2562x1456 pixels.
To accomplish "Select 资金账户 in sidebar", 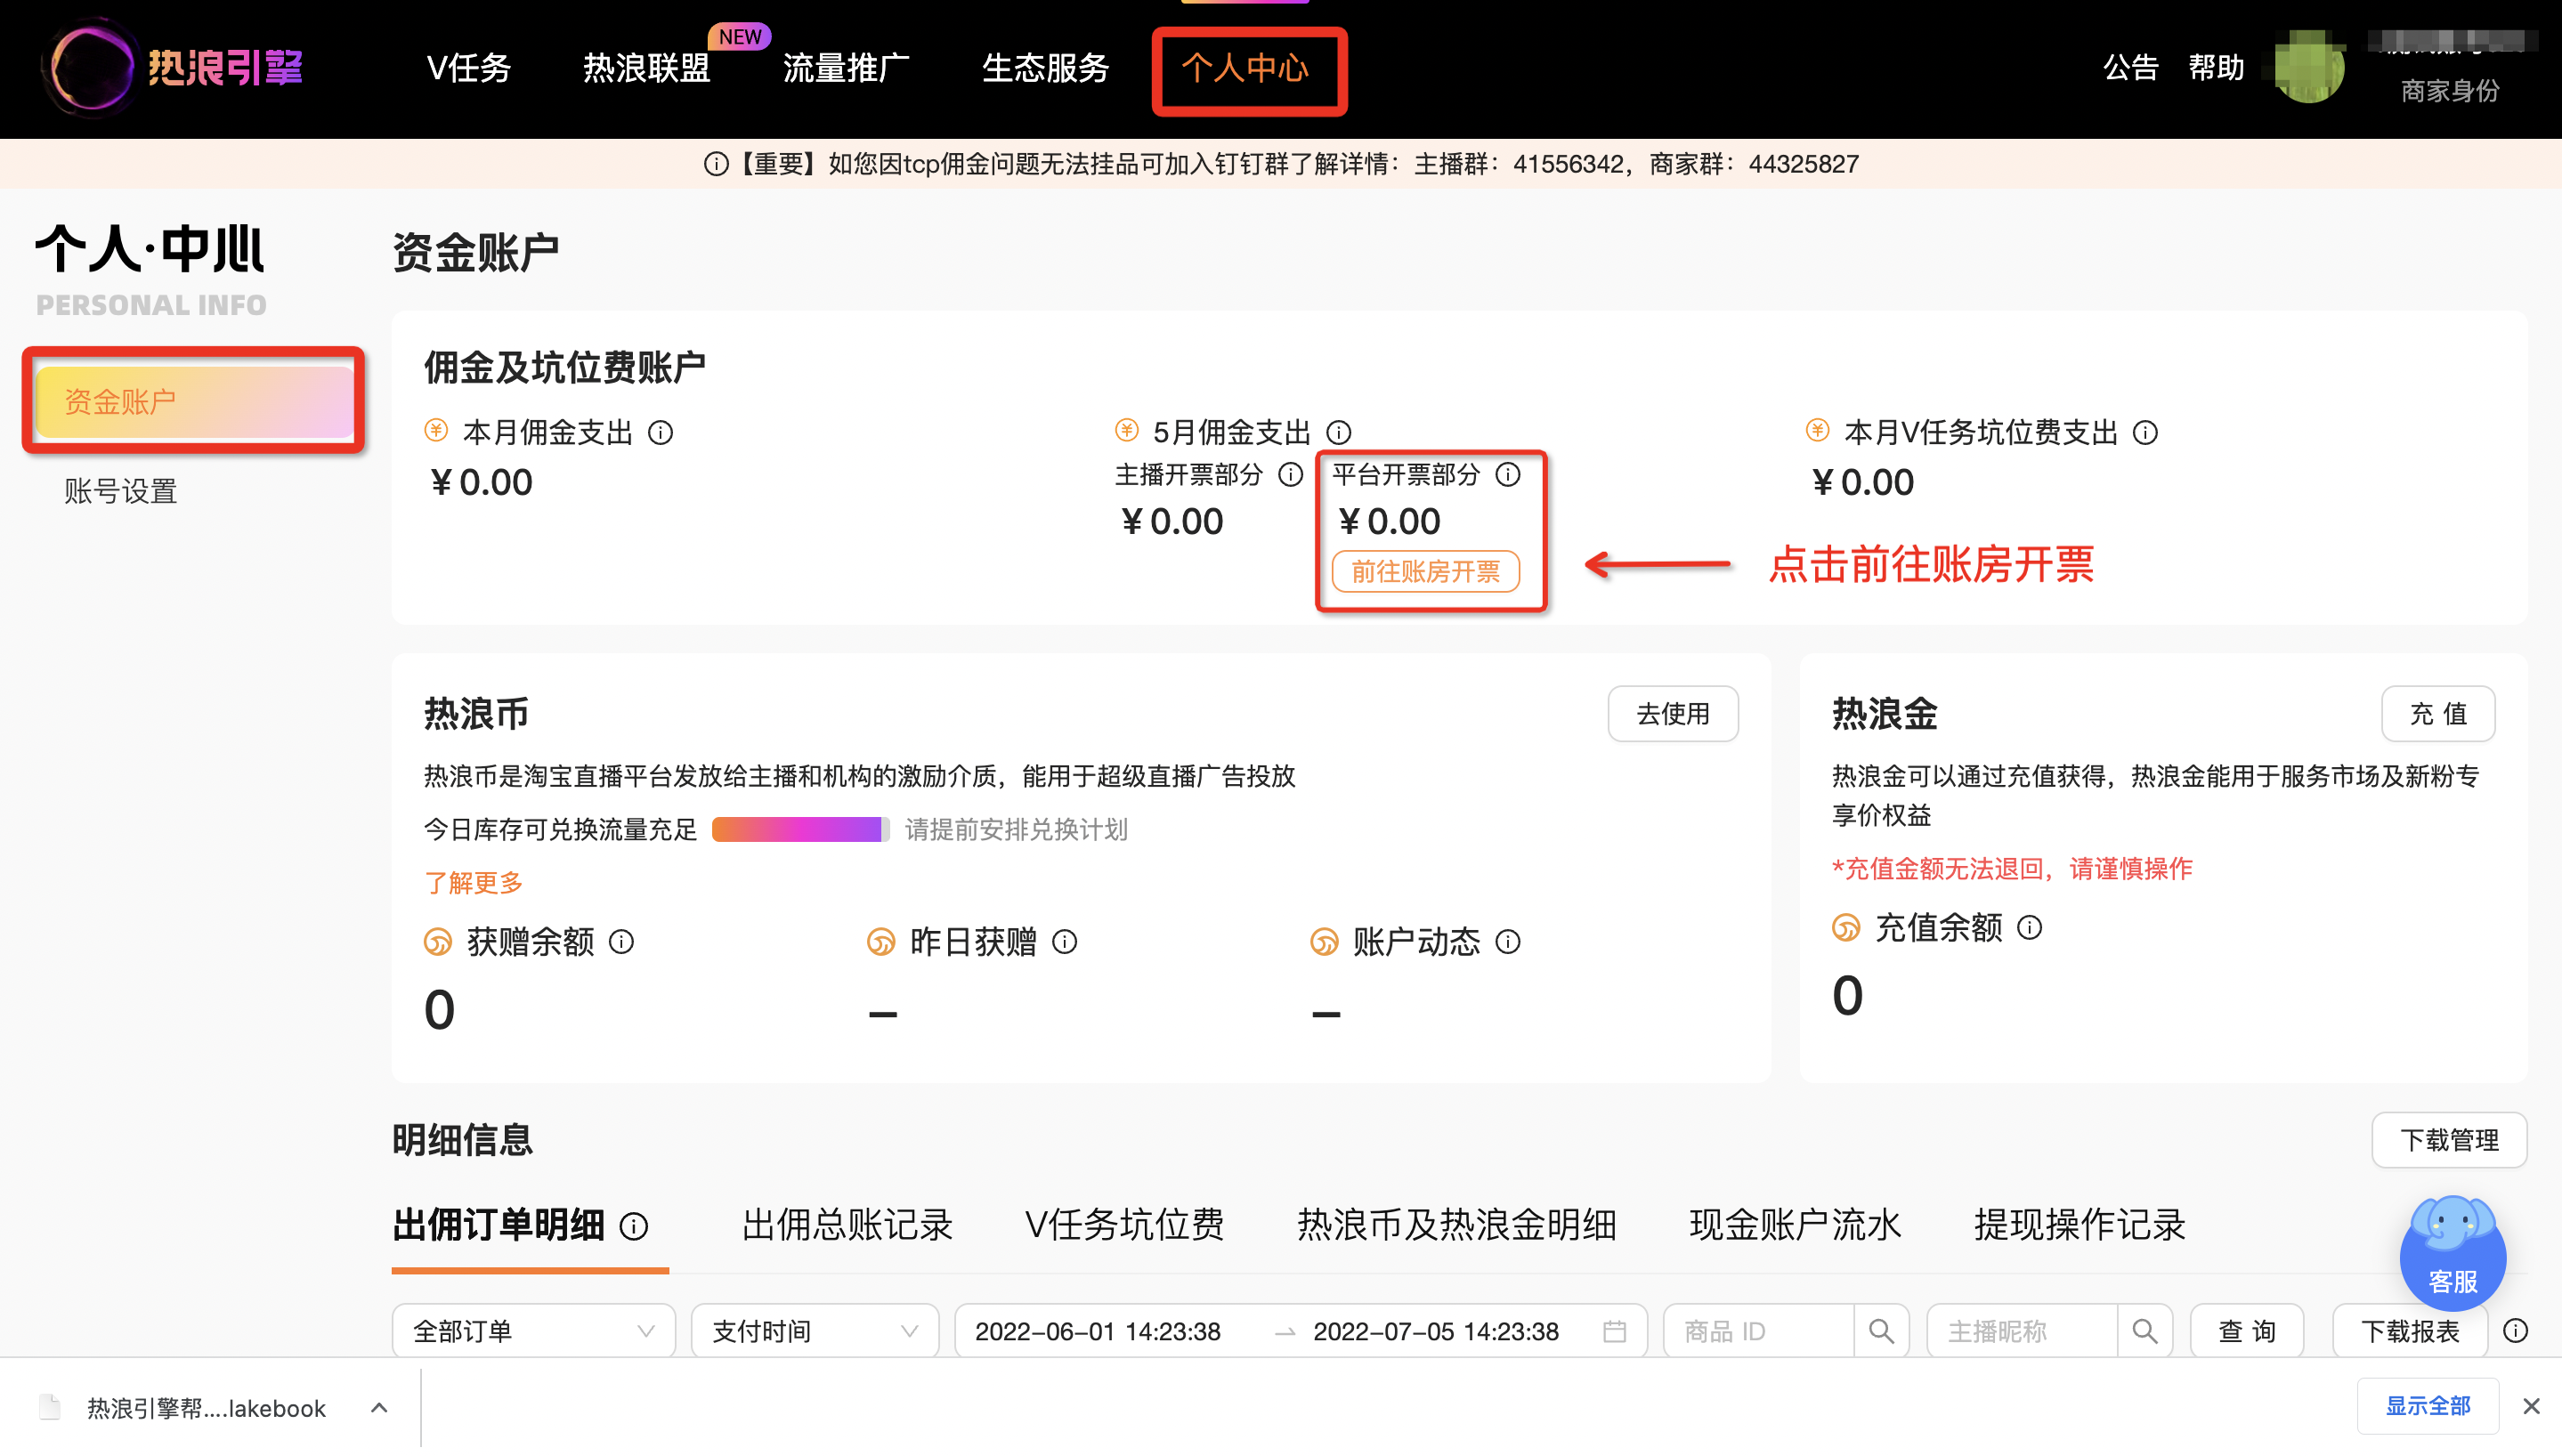I will [x=194, y=402].
